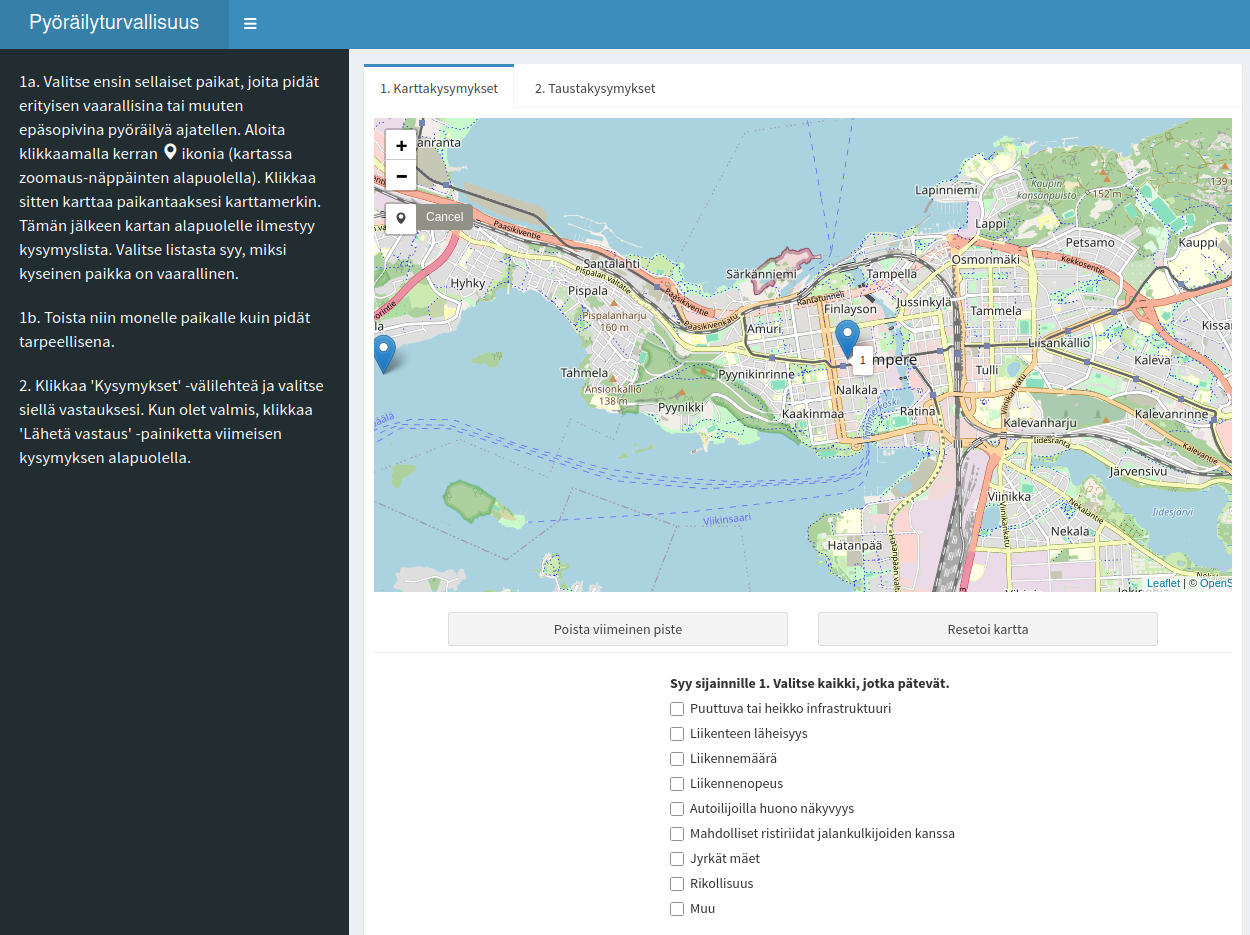This screenshot has width=1250, height=935.
Task: Click the Lapinniemi map label
Action: pos(945,189)
